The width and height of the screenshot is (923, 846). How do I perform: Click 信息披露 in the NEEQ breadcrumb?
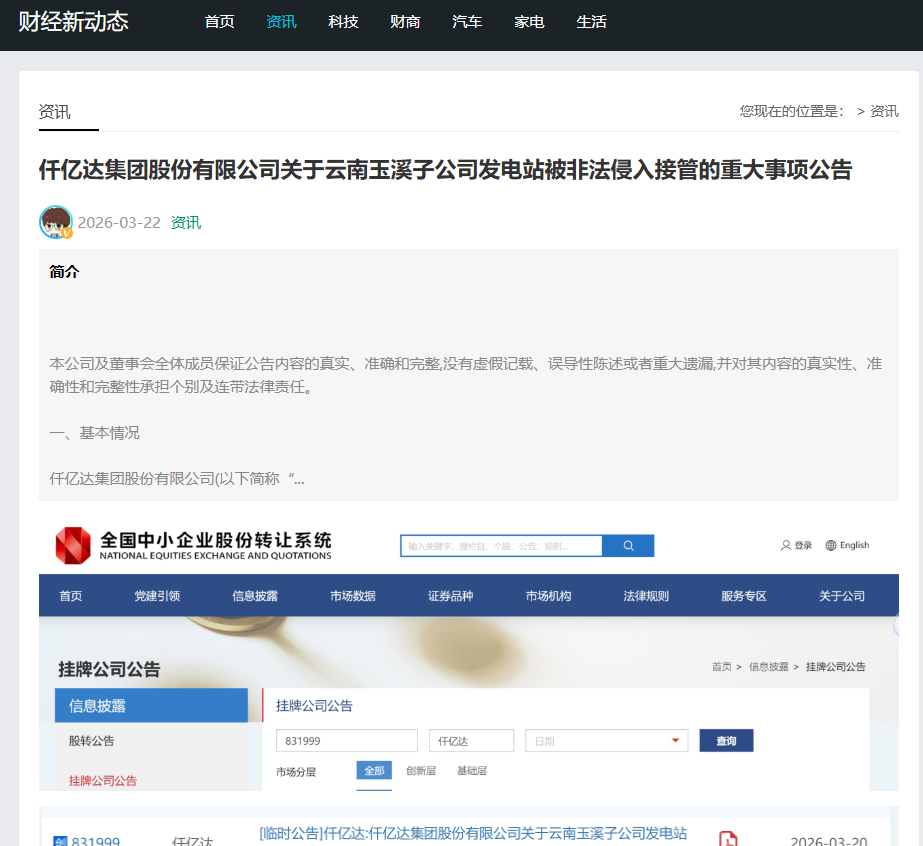768,666
